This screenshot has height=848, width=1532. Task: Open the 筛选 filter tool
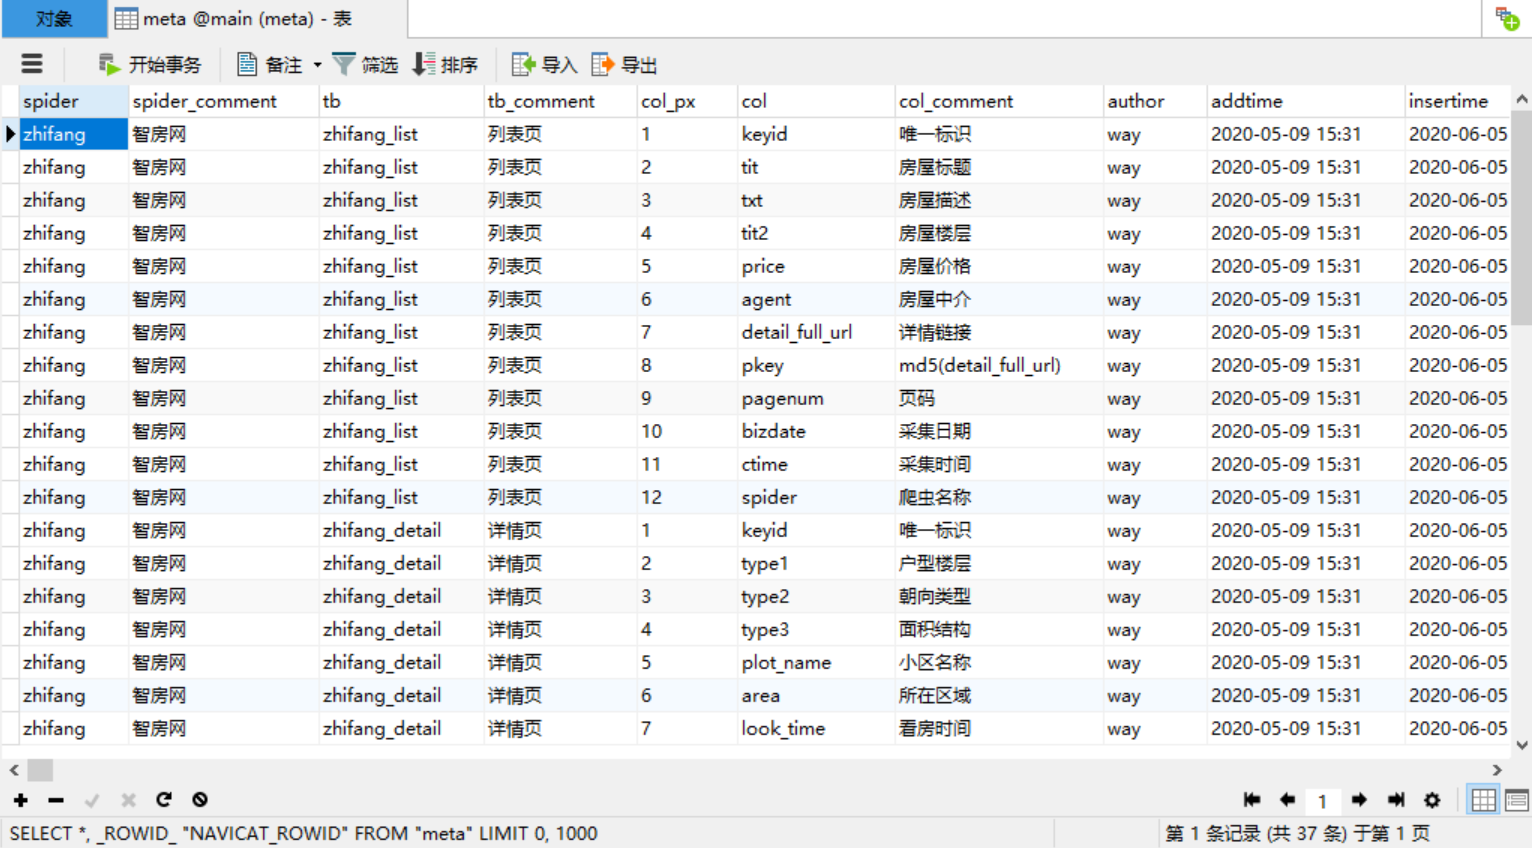tap(365, 65)
